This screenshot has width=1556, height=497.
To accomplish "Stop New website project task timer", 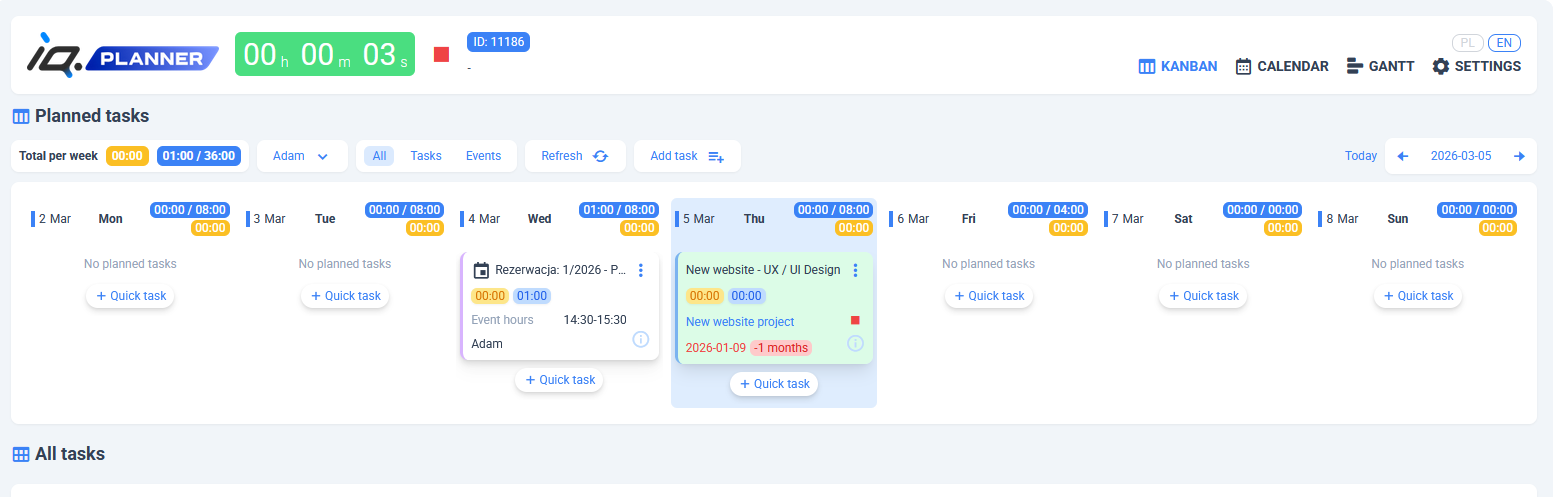I will pos(855,321).
